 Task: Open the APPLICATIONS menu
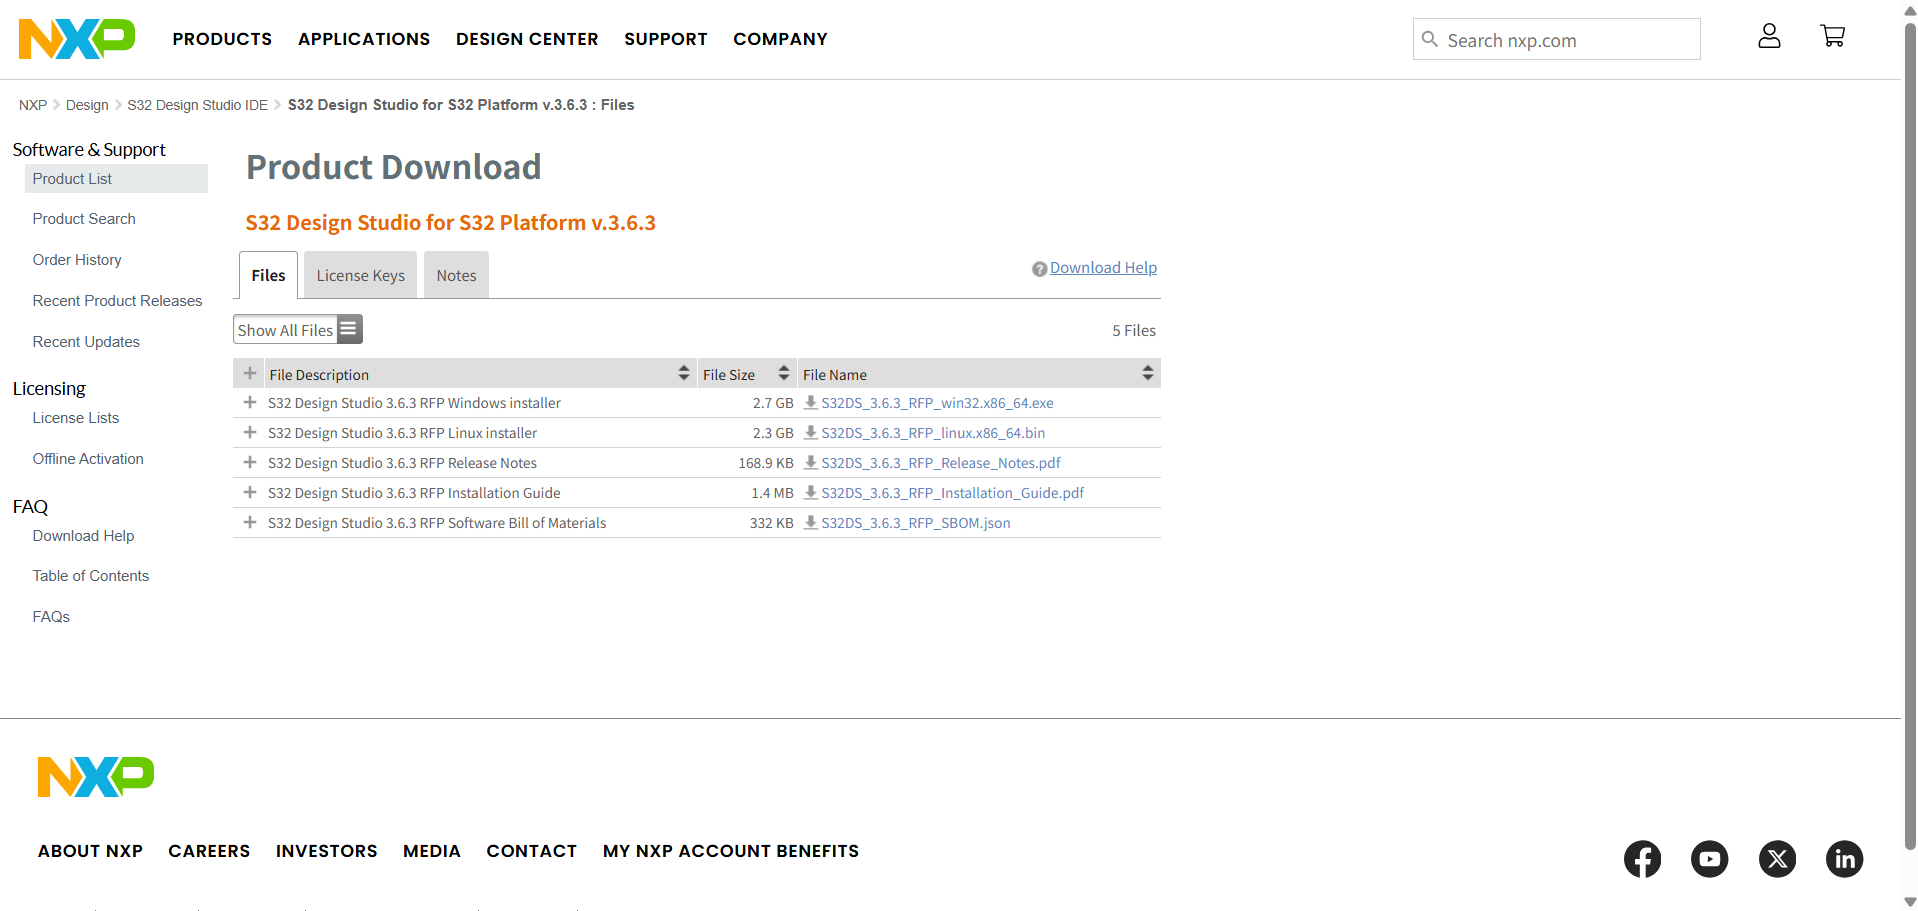tap(364, 39)
